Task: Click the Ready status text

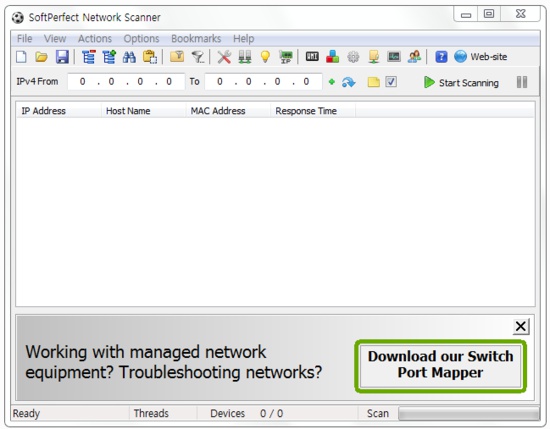Action: point(26,414)
